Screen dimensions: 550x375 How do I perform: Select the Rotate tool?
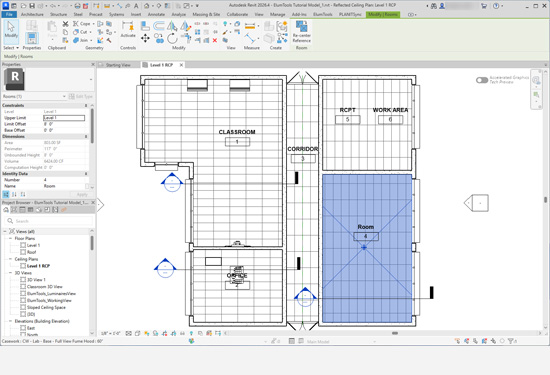click(x=172, y=38)
